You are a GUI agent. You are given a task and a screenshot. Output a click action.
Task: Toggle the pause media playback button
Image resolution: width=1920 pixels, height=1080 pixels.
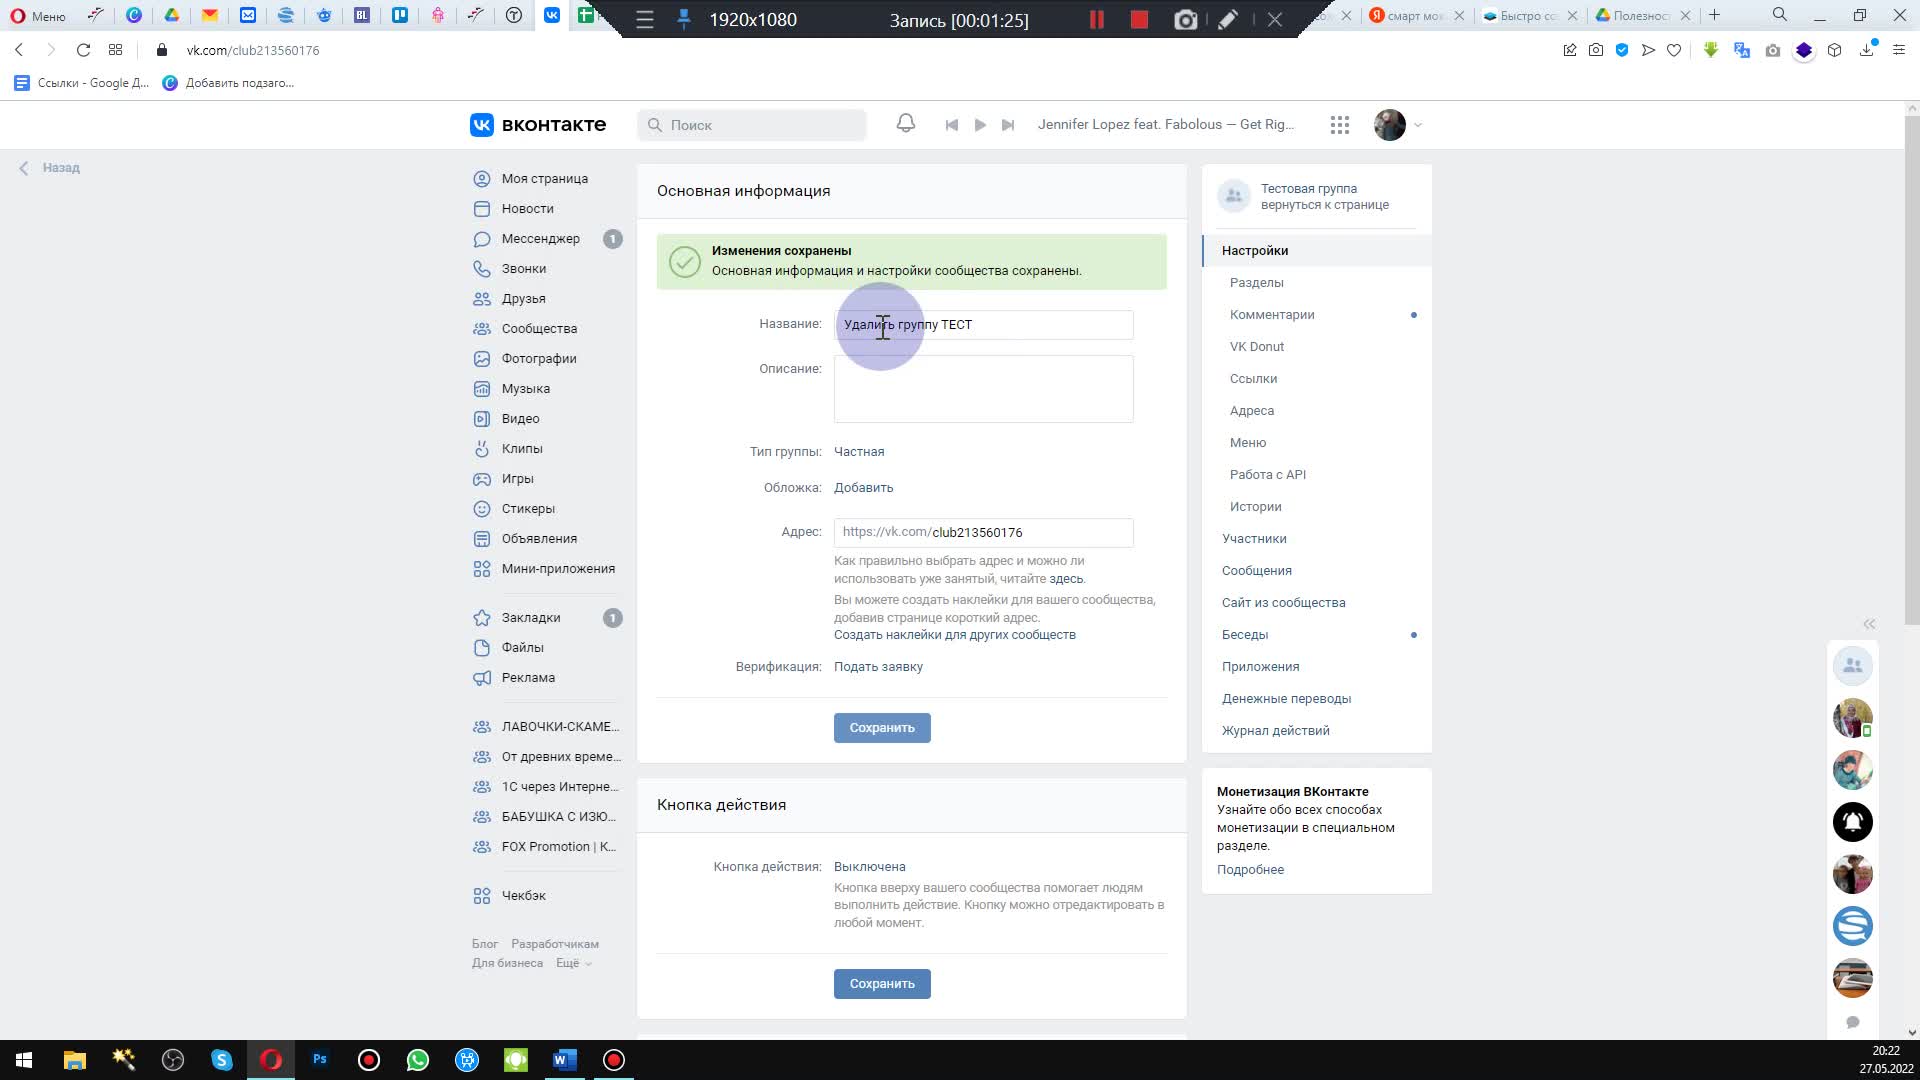(x=978, y=124)
